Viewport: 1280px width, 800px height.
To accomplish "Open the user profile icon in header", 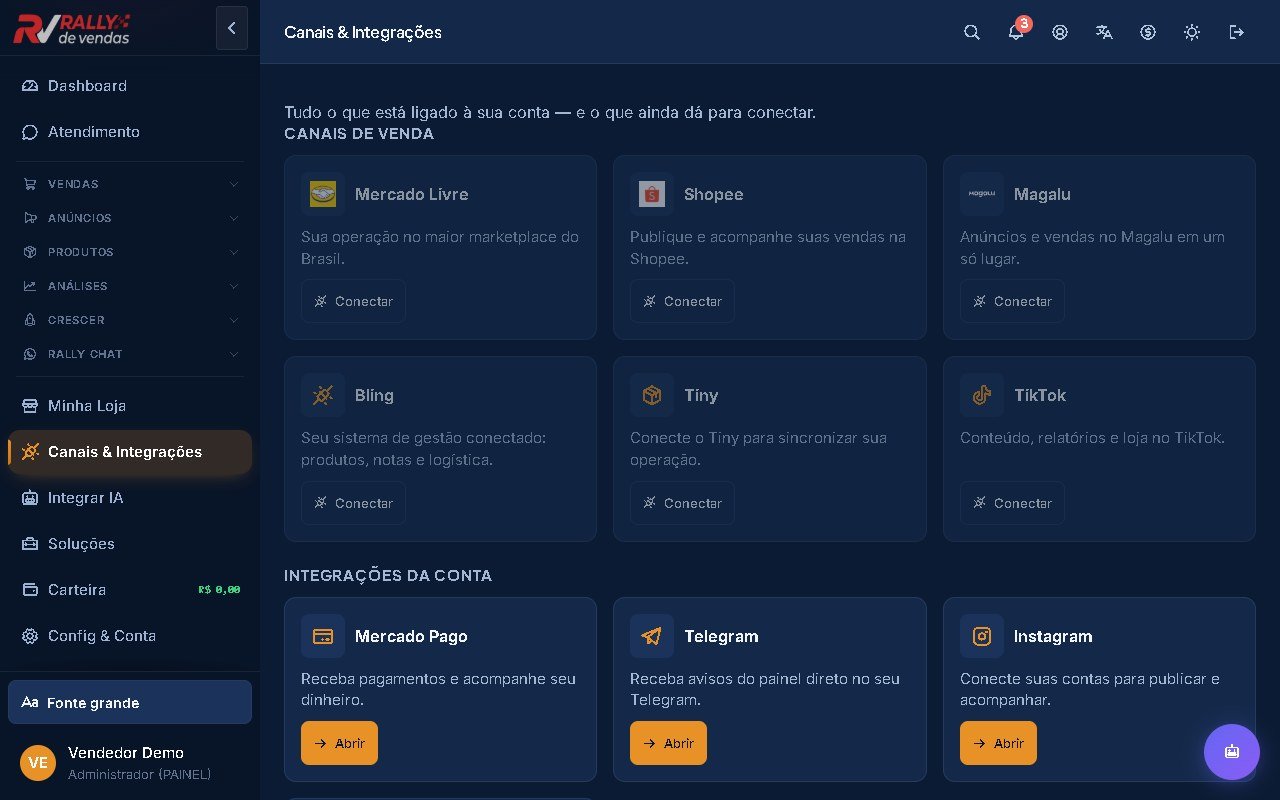I will [1060, 32].
